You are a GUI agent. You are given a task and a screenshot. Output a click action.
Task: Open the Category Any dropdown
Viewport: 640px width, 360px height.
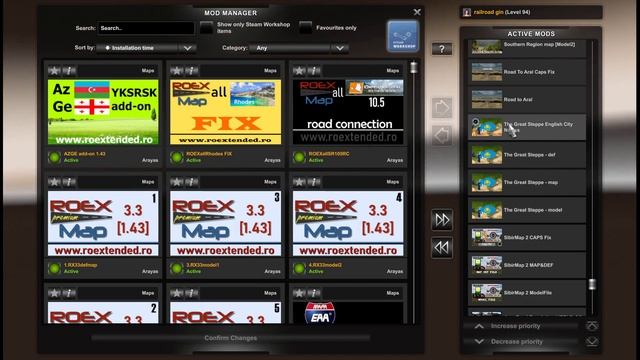(299, 48)
